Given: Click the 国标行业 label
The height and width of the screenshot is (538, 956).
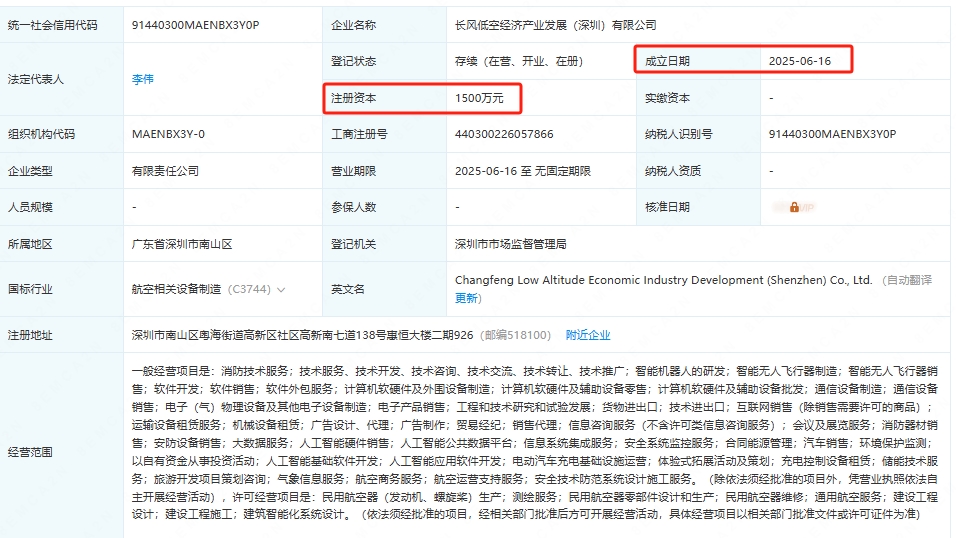Looking at the screenshot, I should click(x=30, y=289).
